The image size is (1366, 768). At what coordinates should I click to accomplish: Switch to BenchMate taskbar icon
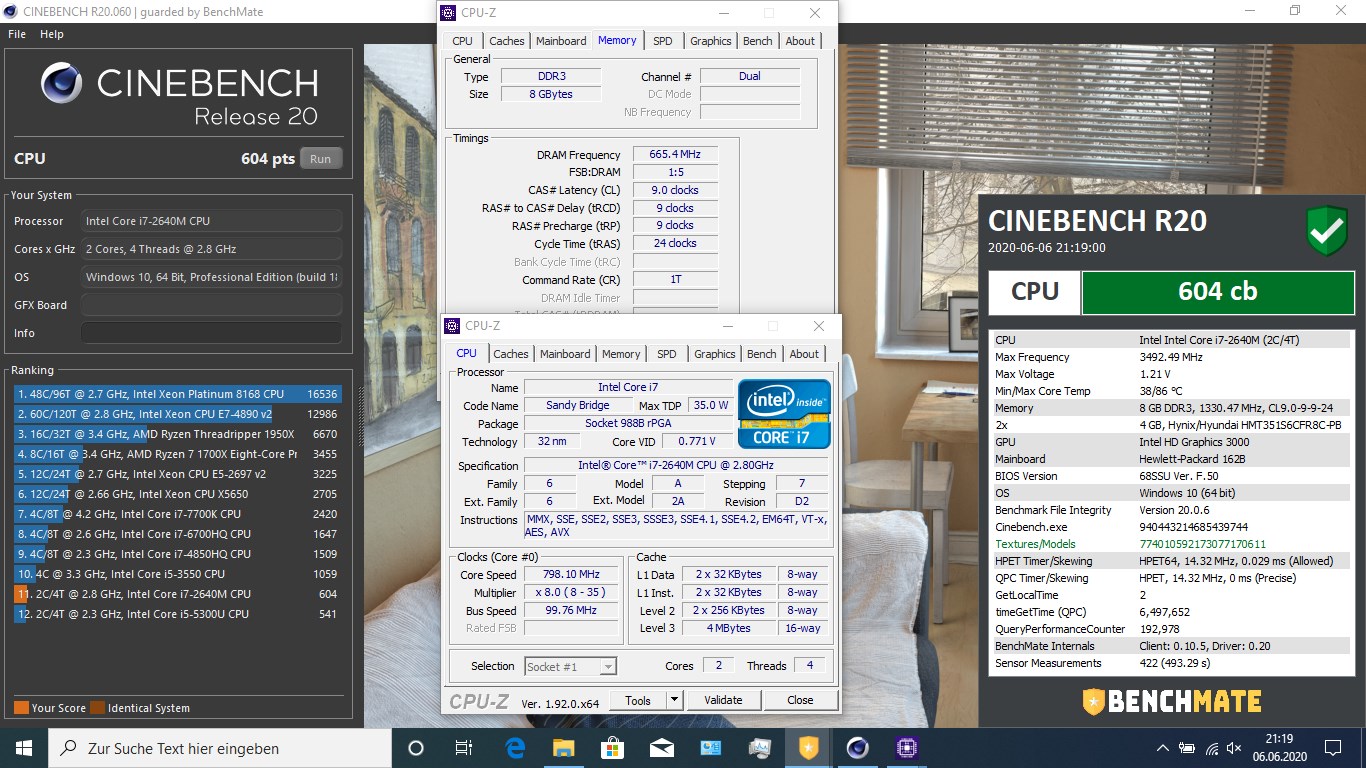click(807, 747)
